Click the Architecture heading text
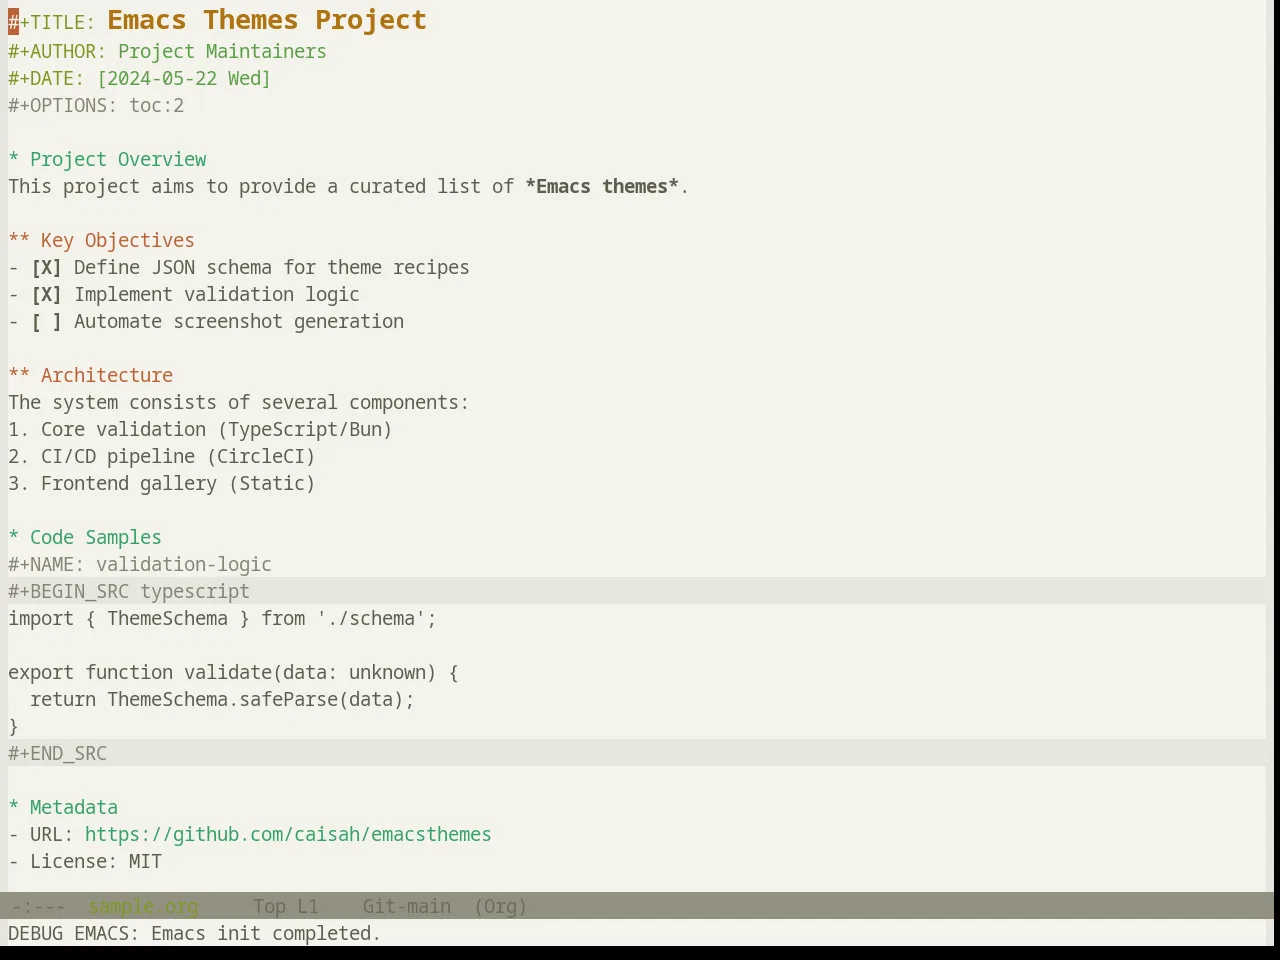The height and width of the screenshot is (960, 1280). tap(107, 376)
